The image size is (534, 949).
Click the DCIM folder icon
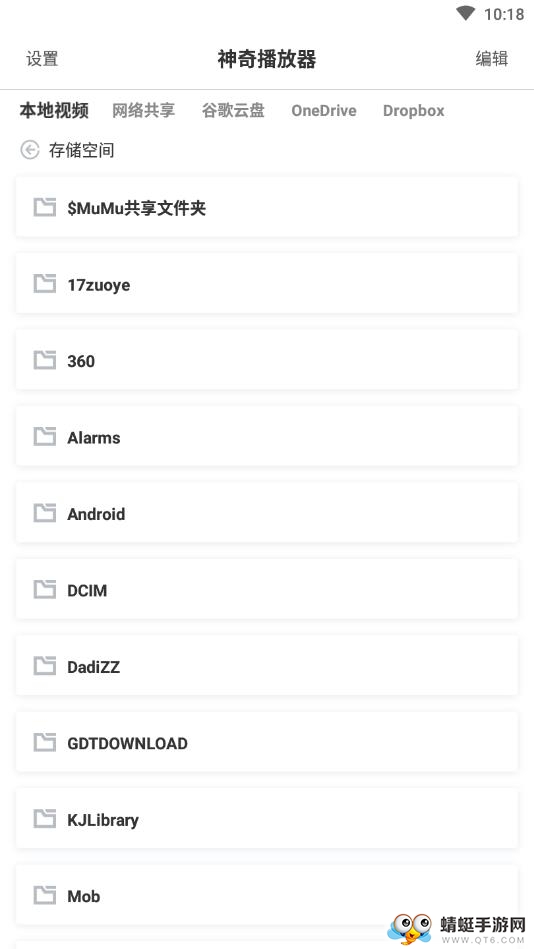coord(44,589)
